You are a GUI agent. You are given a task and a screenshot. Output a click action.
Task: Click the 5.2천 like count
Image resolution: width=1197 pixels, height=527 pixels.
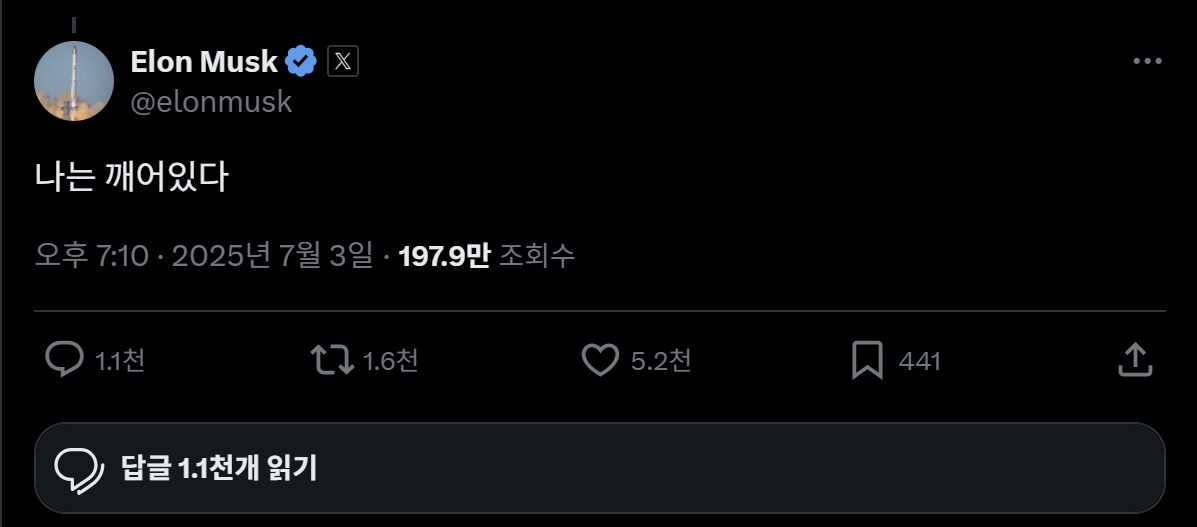(x=661, y=360)
